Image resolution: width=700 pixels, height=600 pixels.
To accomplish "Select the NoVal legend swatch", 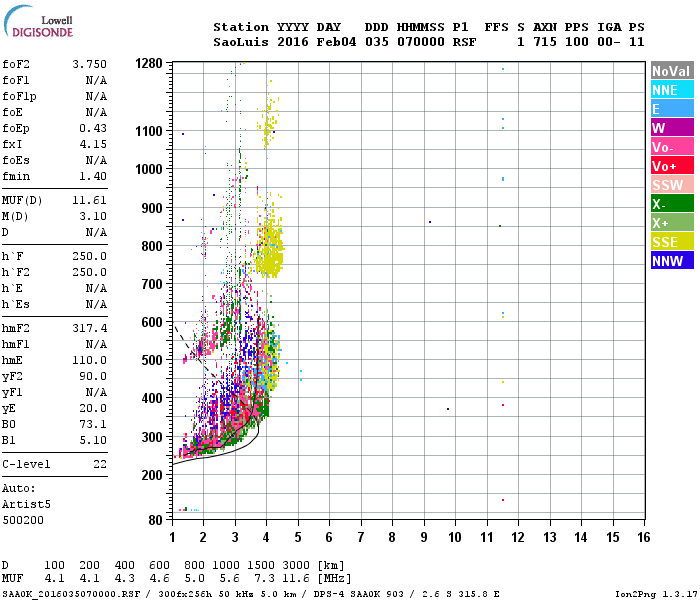I will 672,71.
